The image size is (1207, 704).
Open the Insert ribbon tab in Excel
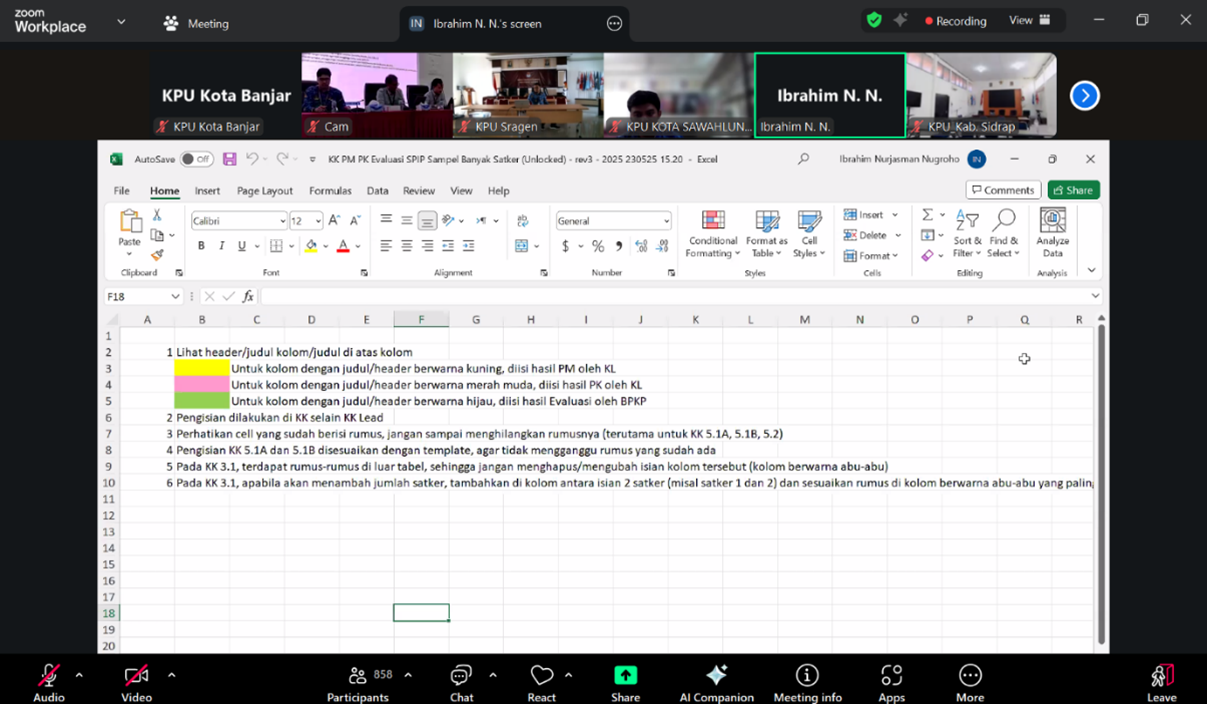coord(207,191)
